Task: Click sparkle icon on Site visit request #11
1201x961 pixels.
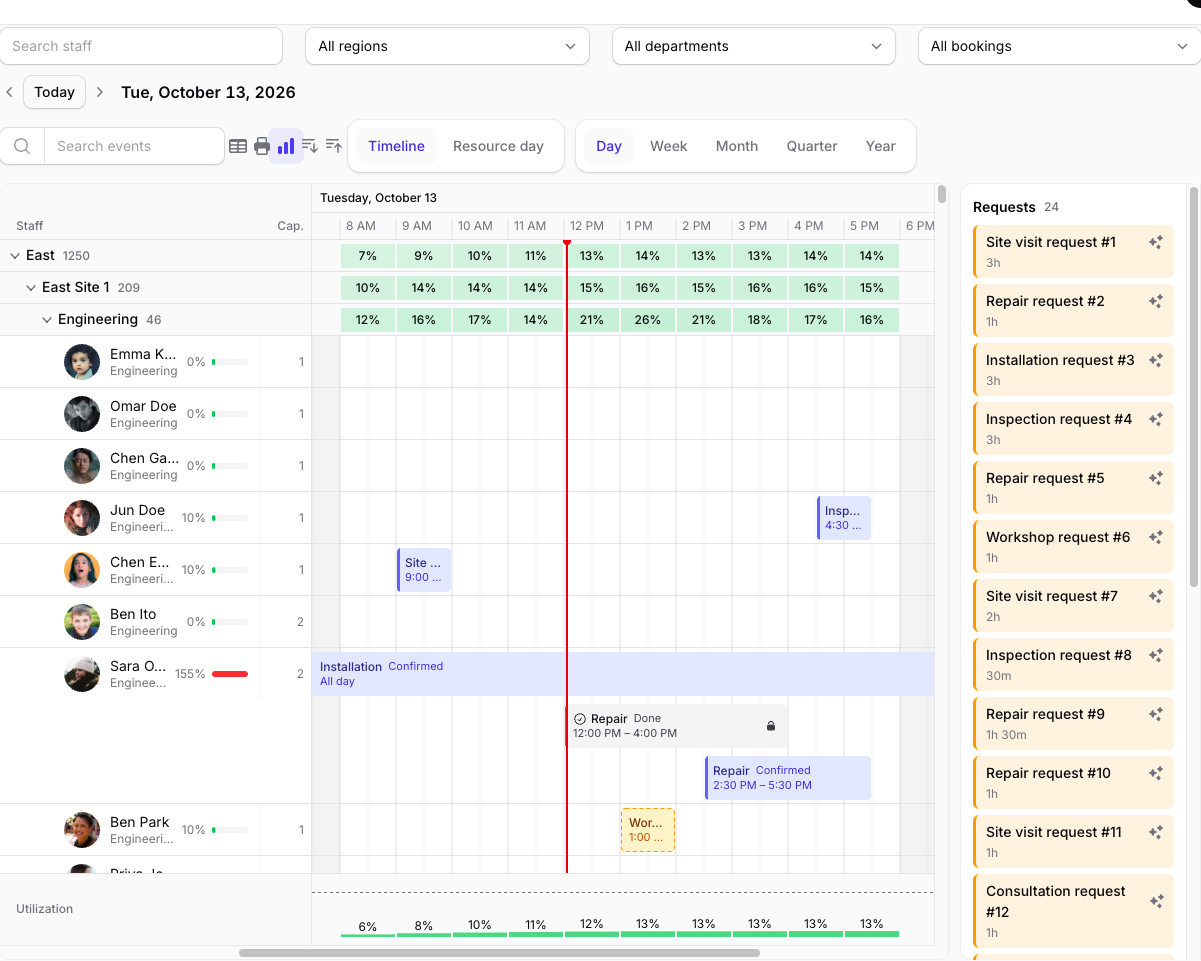Action: point(1156,832)
